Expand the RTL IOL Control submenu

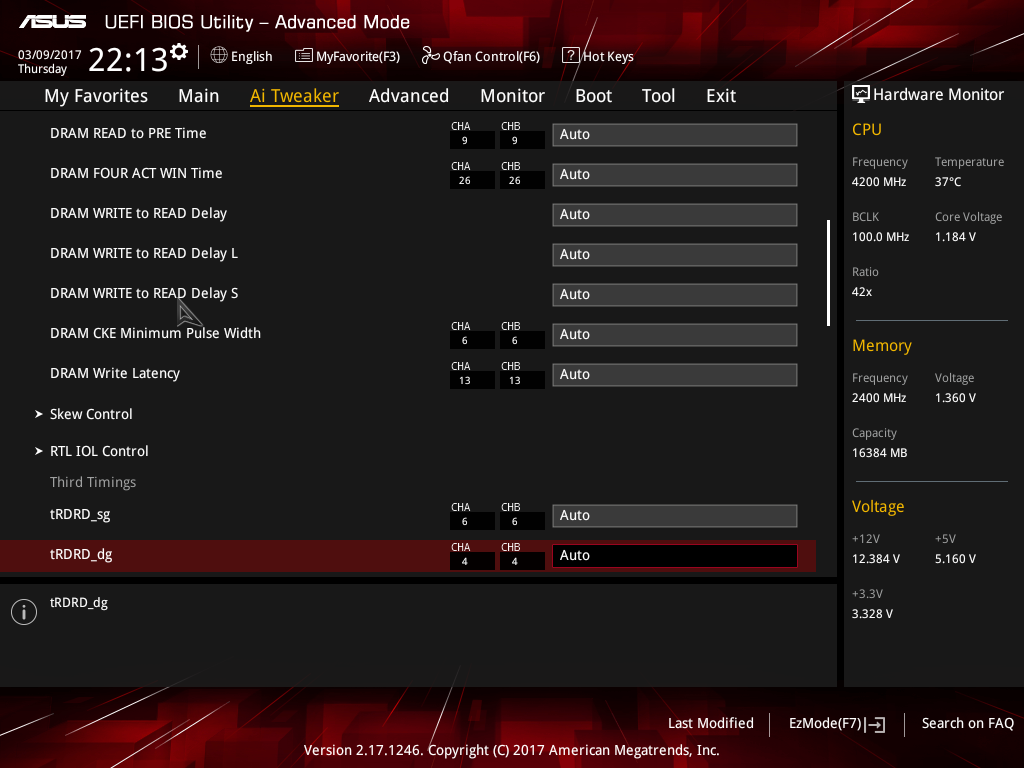point(99,451)
